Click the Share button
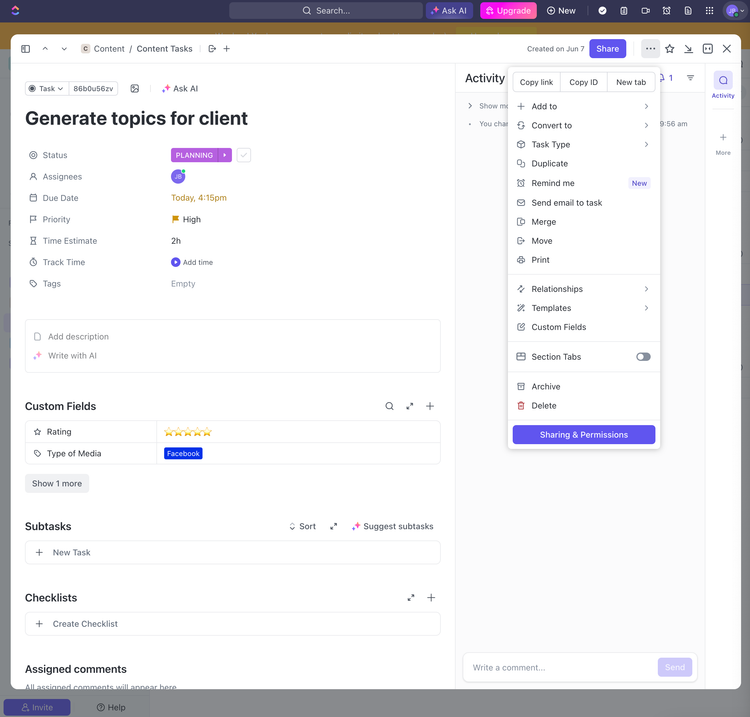 coord(607,49)
